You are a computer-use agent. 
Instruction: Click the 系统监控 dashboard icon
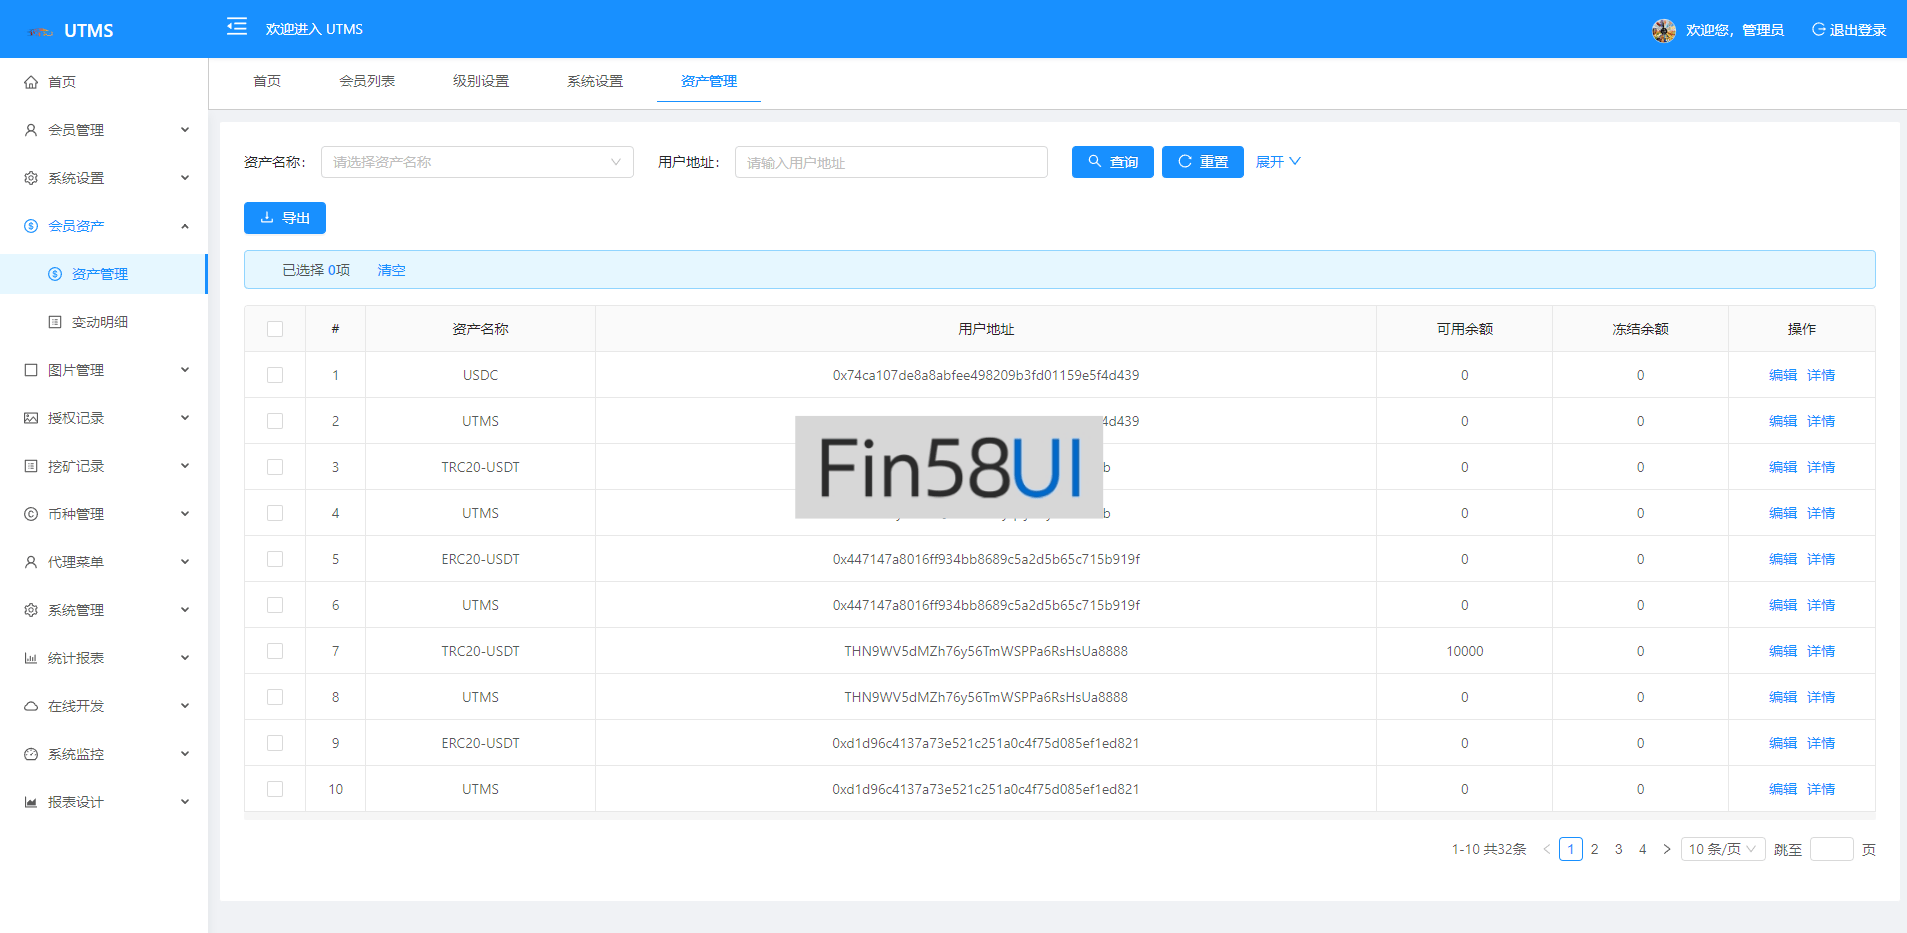coord(31,754)
